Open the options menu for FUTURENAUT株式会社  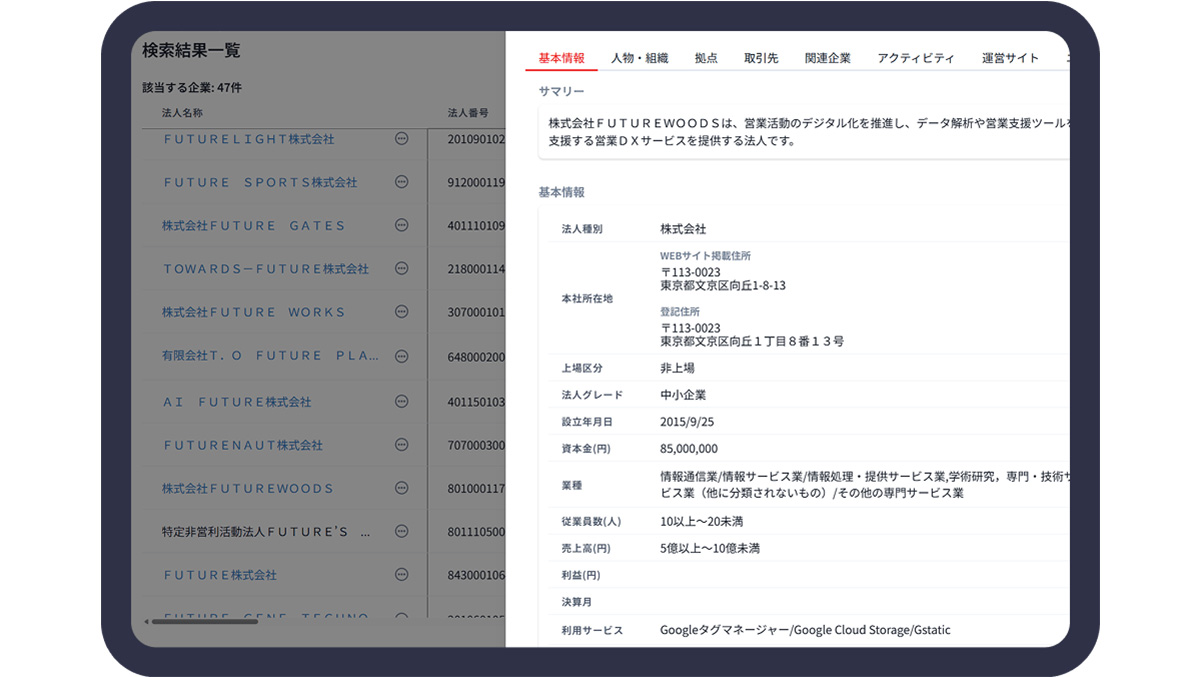(x=402, y=444)
